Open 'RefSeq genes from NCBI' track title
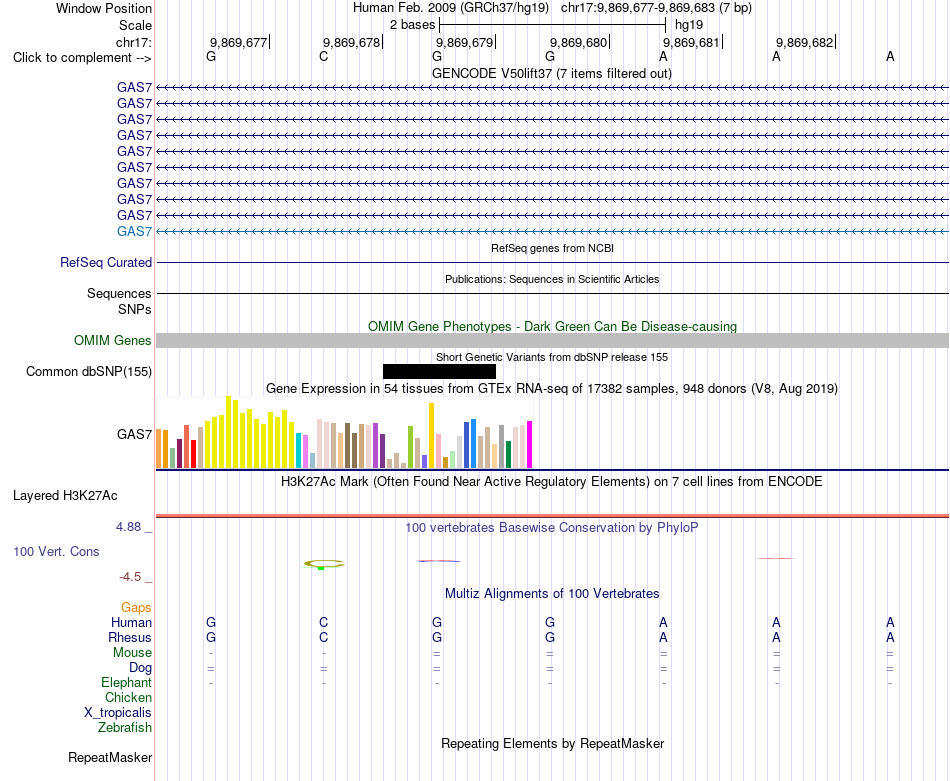Viewport: 950px width, 781px height. point(552,248)
